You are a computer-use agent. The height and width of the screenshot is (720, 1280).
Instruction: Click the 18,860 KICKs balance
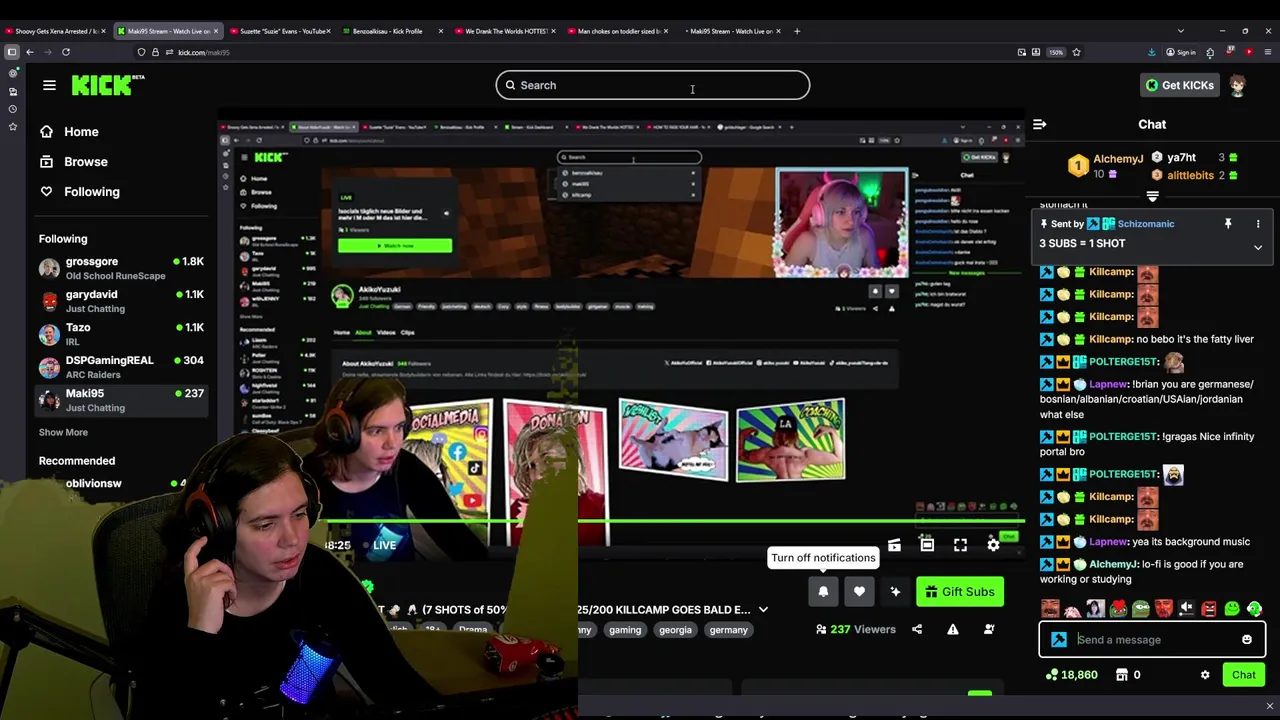pyautogui.click(x=1072, y=675)
